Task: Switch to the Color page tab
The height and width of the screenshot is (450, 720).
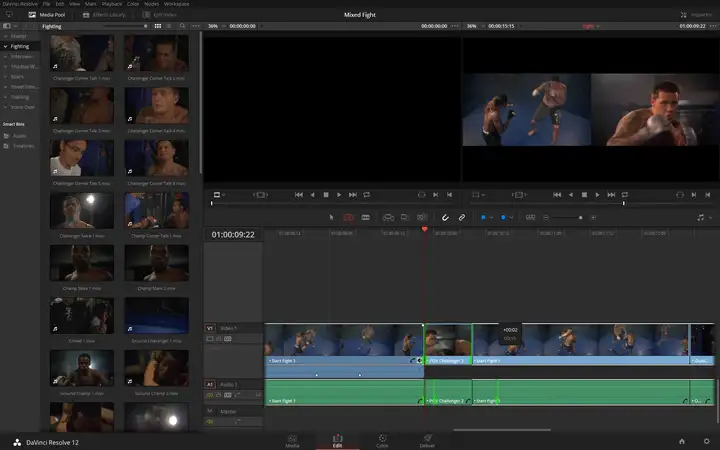Action: (x=382, y=441)
